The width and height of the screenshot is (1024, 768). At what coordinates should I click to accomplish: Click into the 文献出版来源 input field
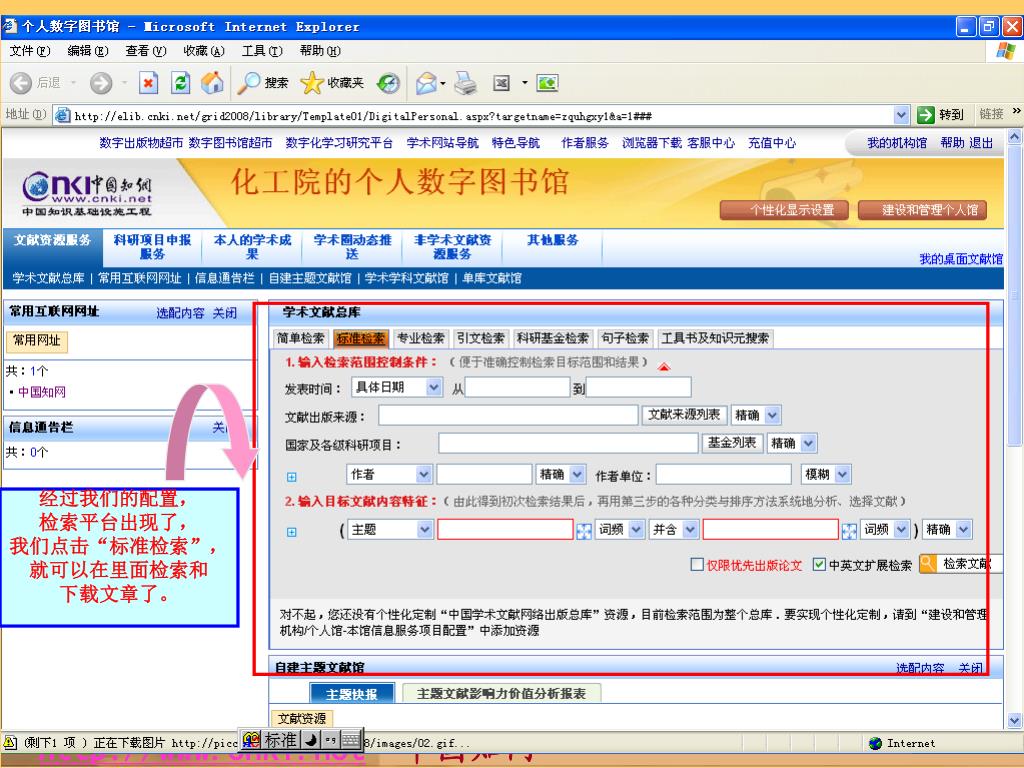point(508,415)
